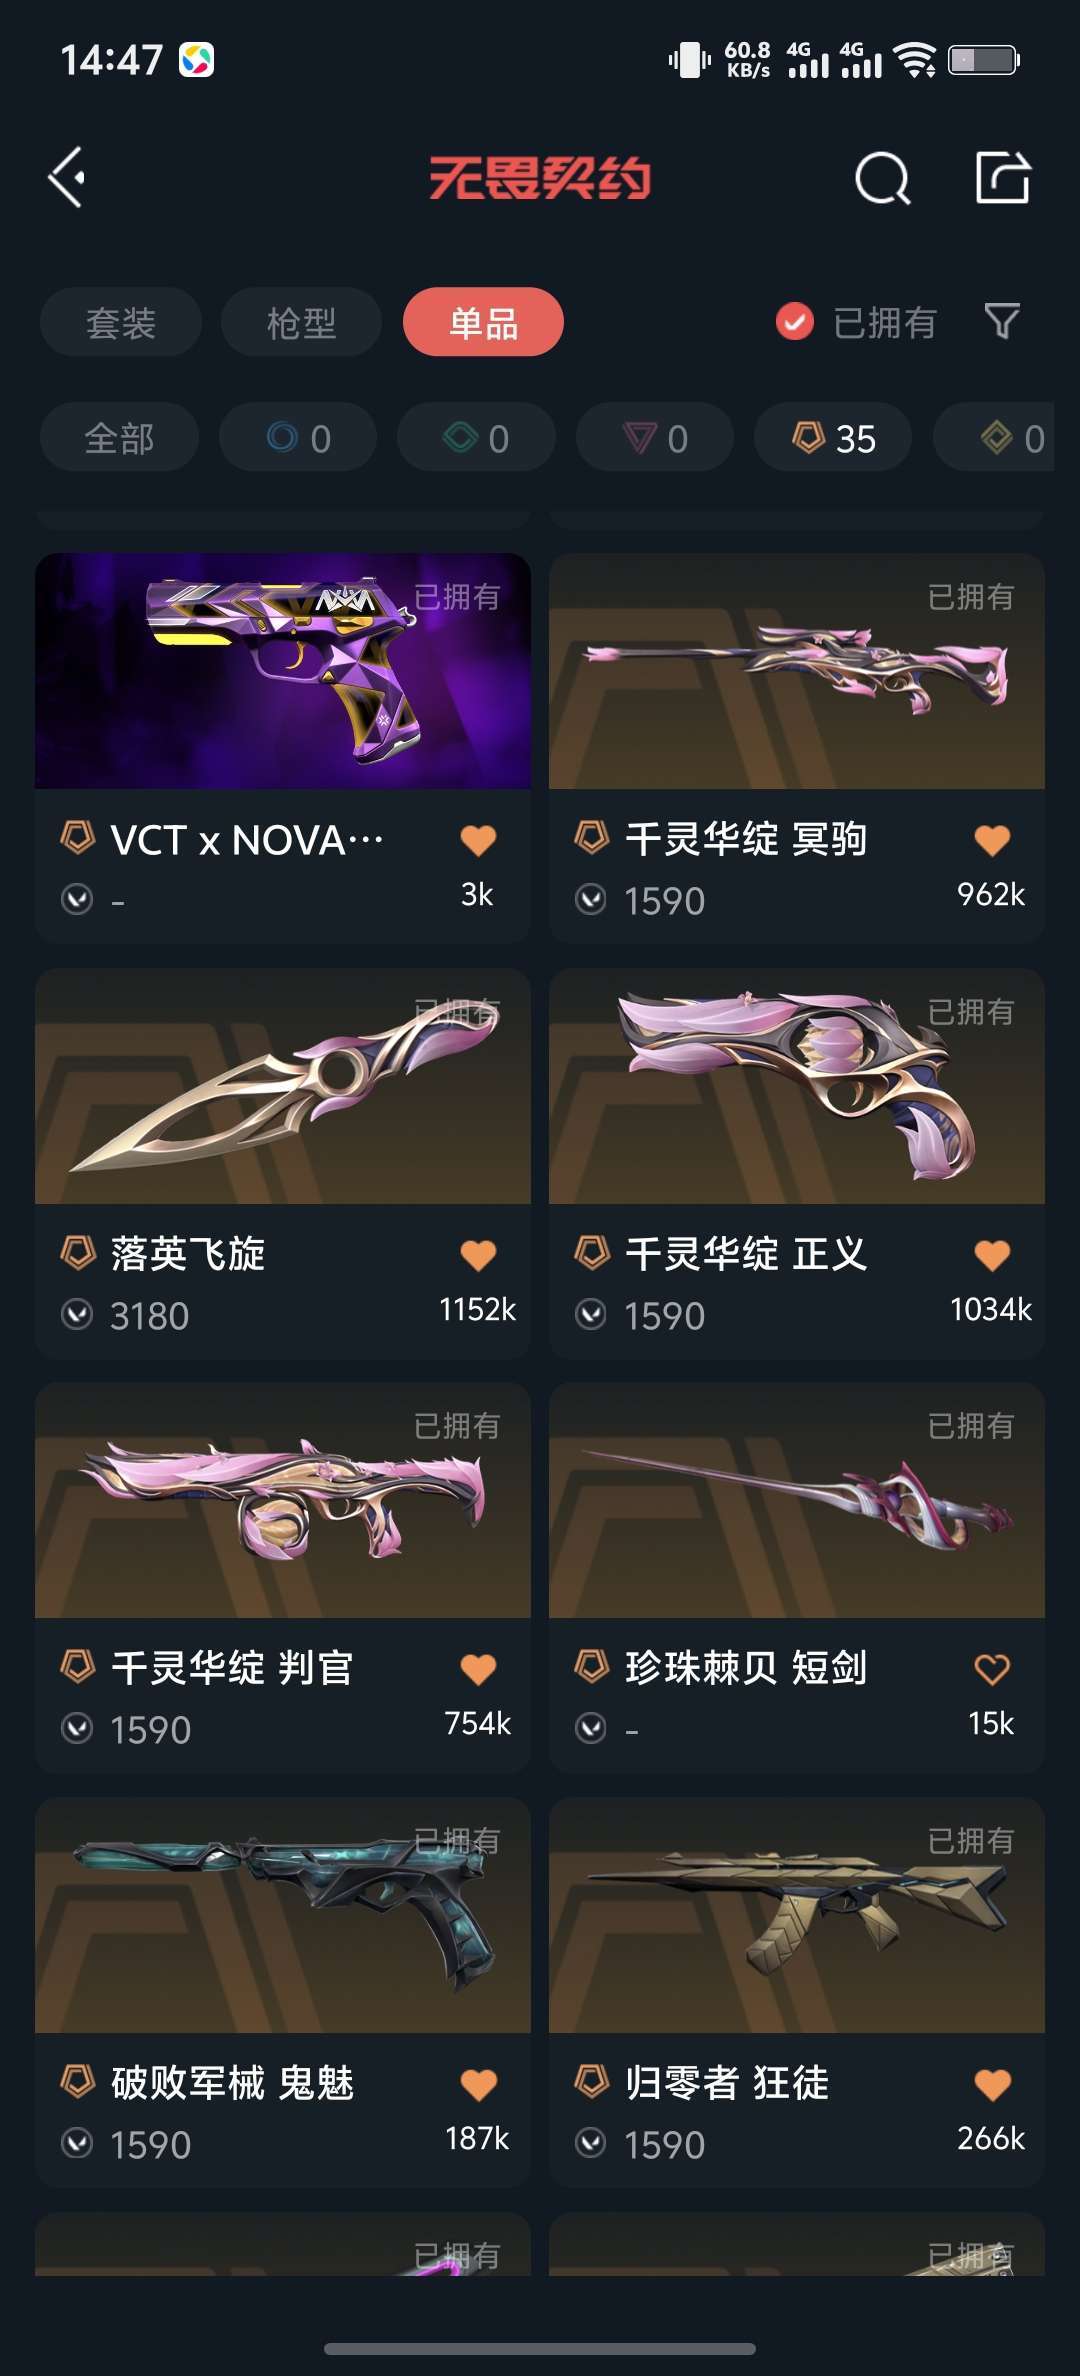The width and height of the screenshot is (1080, 2376).
Task: Open search with the magnifier icon
Action: (882, 179)
